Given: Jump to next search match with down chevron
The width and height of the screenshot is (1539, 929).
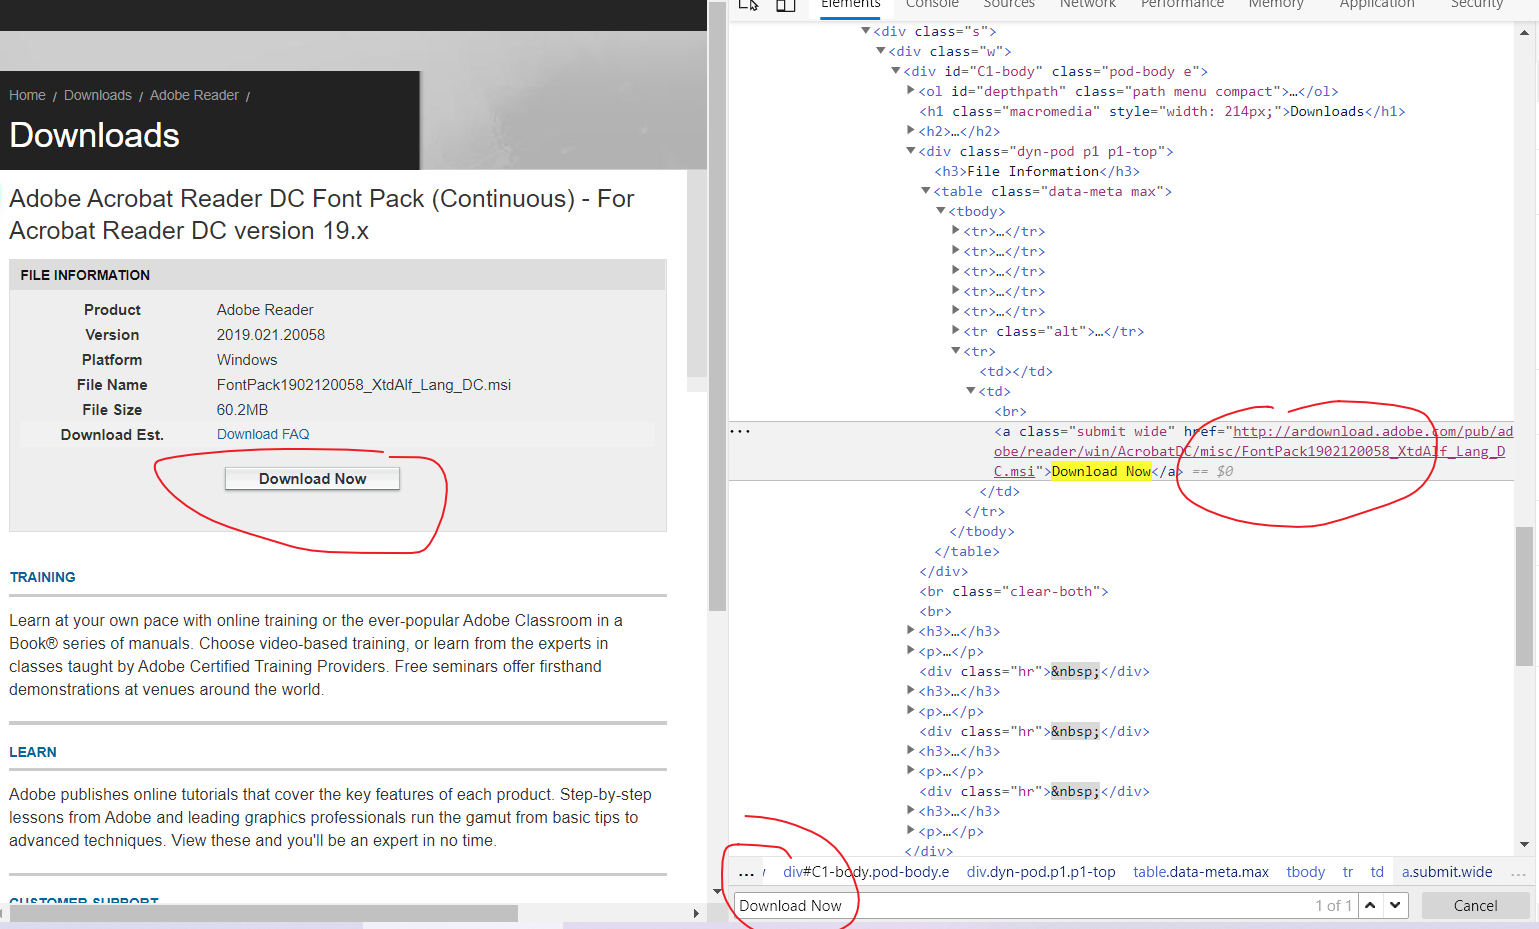Looking at the screenshot, I should [x=1394, y=905].
